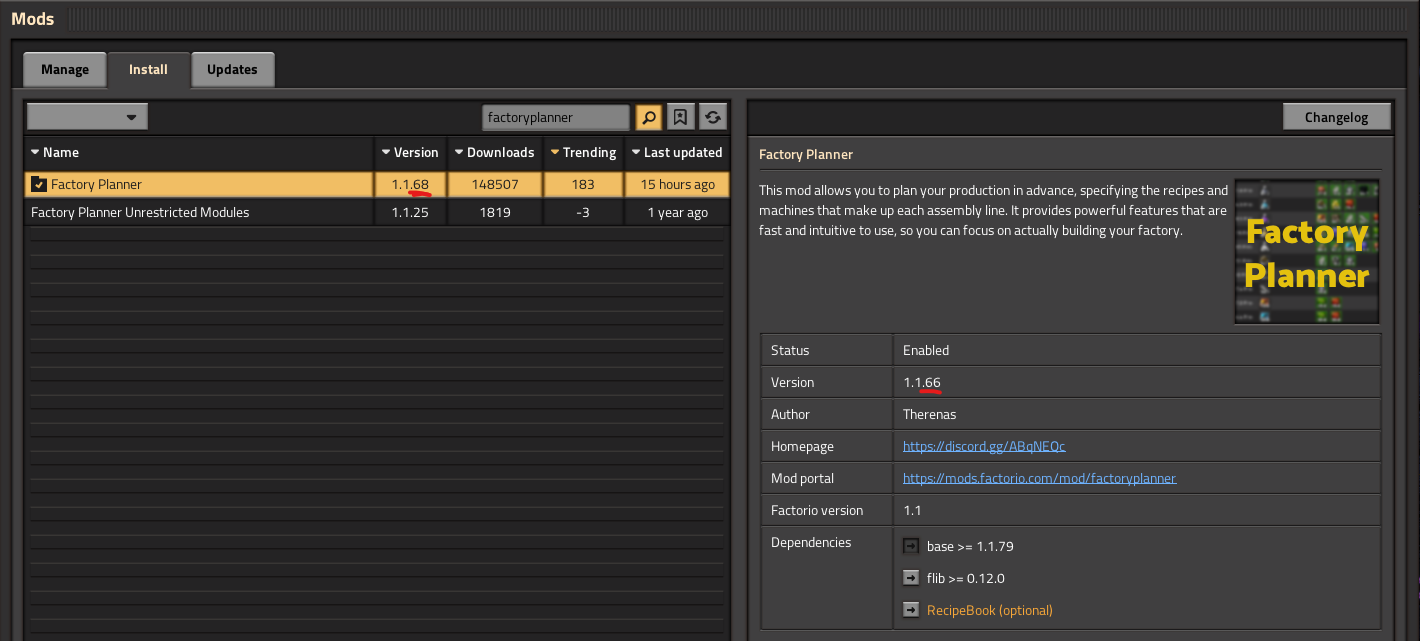The image size is (1420, 641).
Task: Click the Factorio version value 1.1
Action: tap(912, 510)
